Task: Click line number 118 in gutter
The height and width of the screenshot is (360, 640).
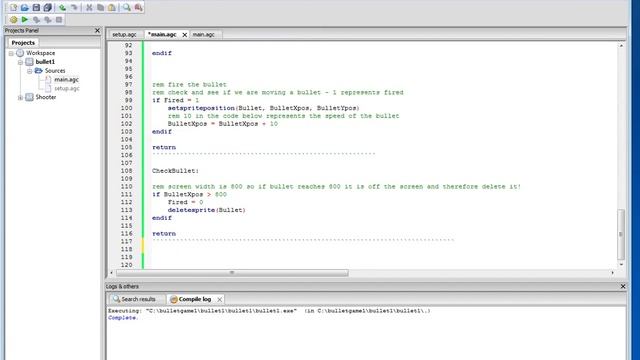Action: (127, 249)
